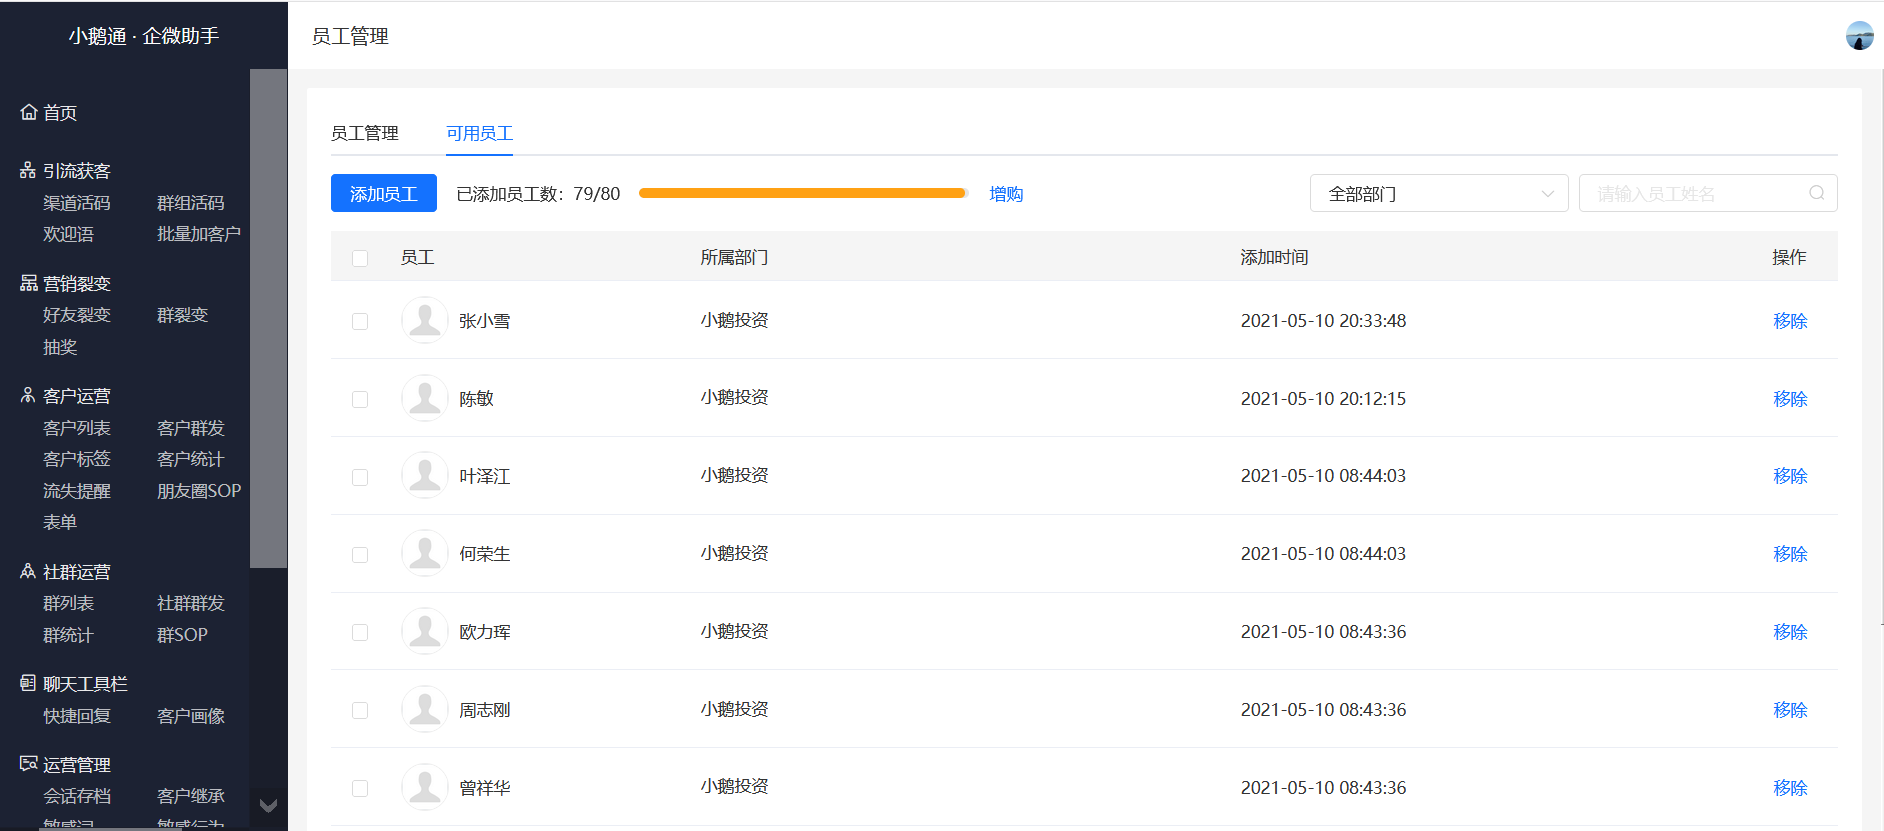This screenshot has width=1884, height=831.
Task: Click the 社群运营 section icon
Action: coord(28,571)
